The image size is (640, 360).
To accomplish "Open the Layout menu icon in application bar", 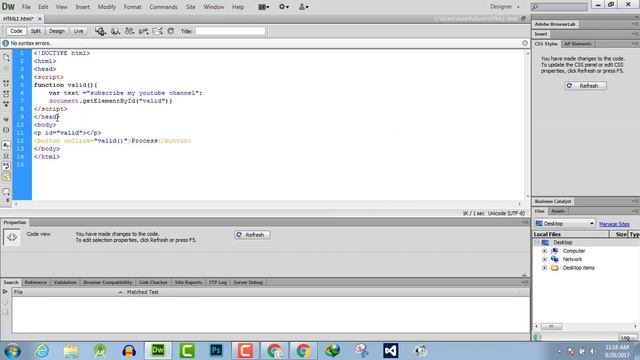I will pos(264,7).
